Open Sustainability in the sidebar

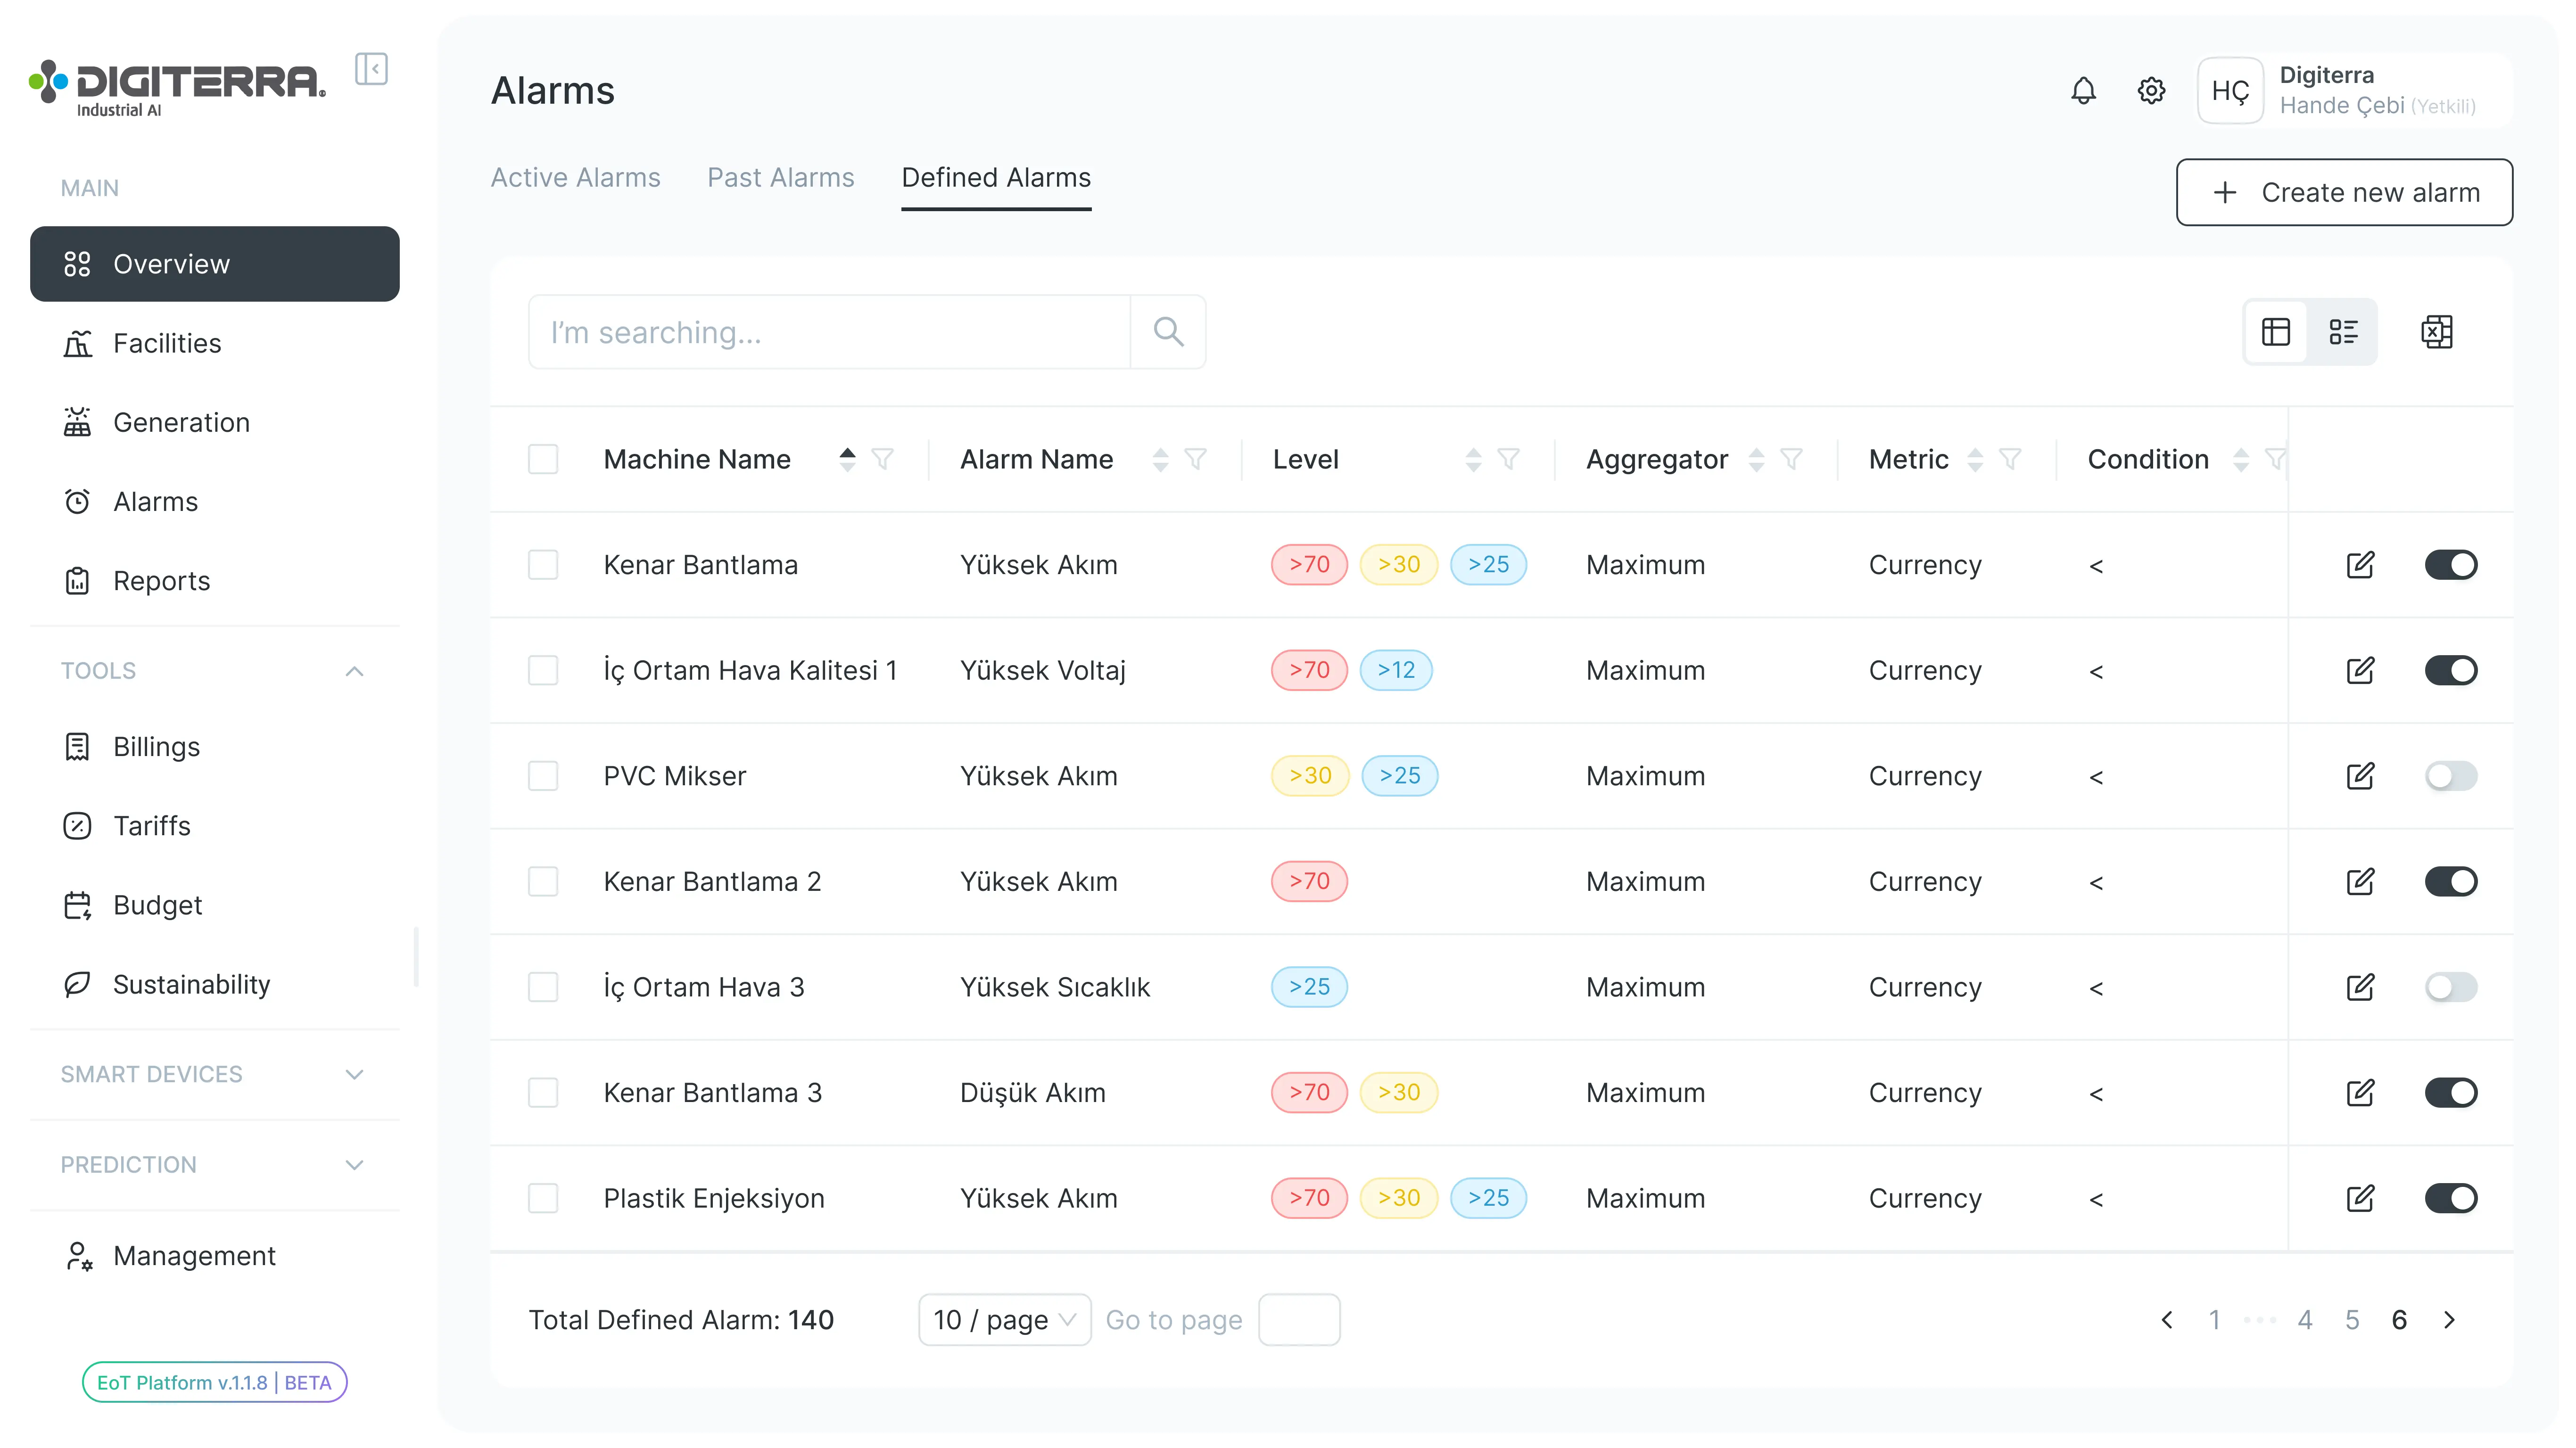click(x=191, y=984)
